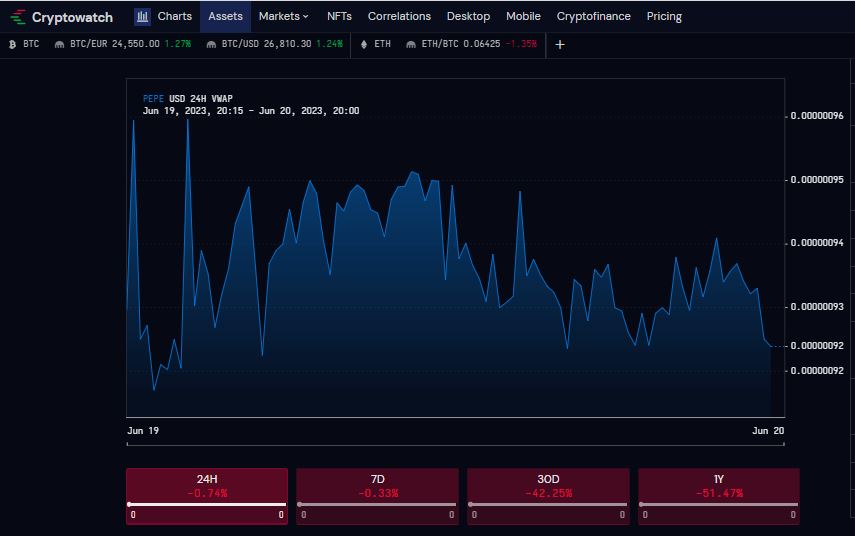
Task: Select the 24H period card
Action: (207, 496)
